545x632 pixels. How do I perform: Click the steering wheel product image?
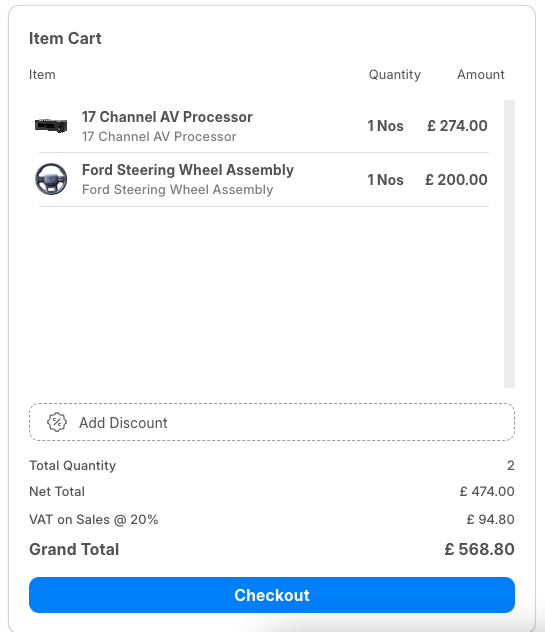(x=51, y=179)
